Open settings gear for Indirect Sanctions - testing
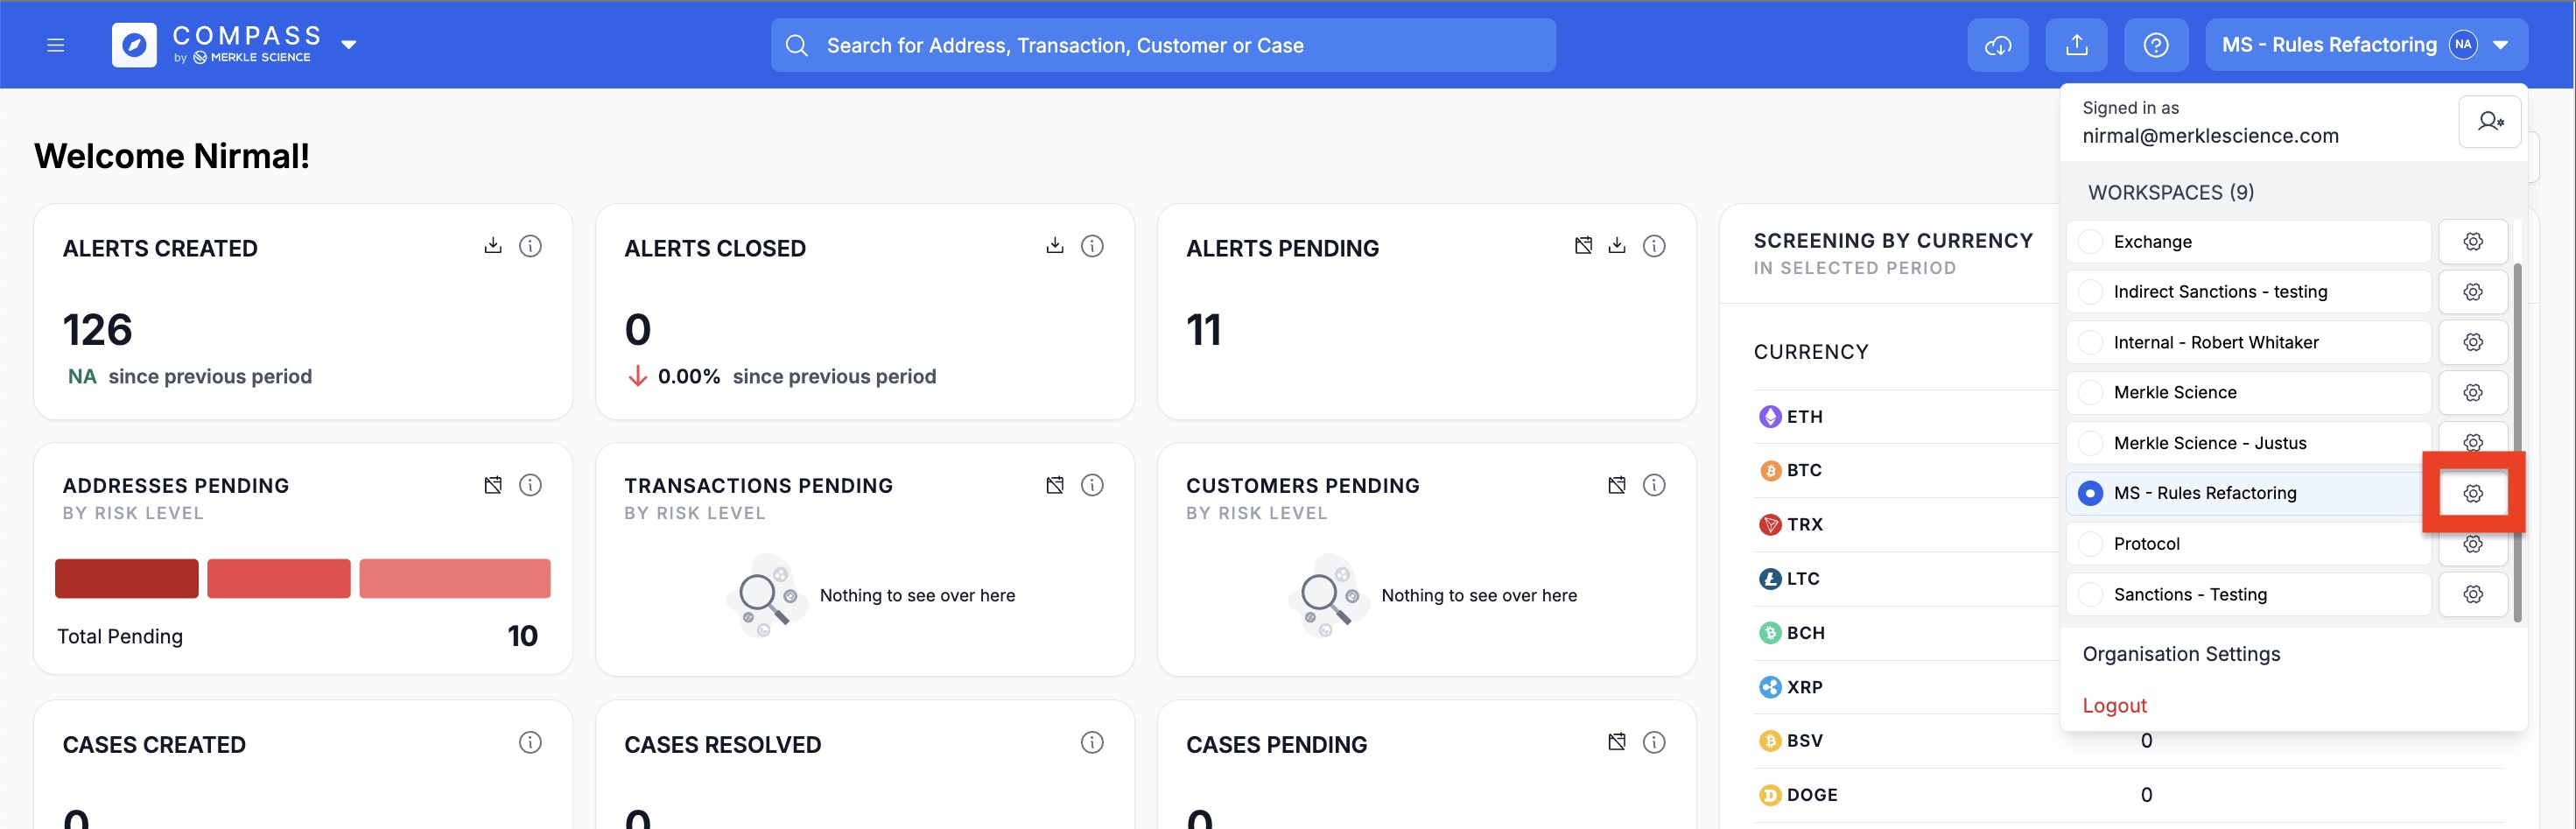2576x829 pixels. [2473, 292]
